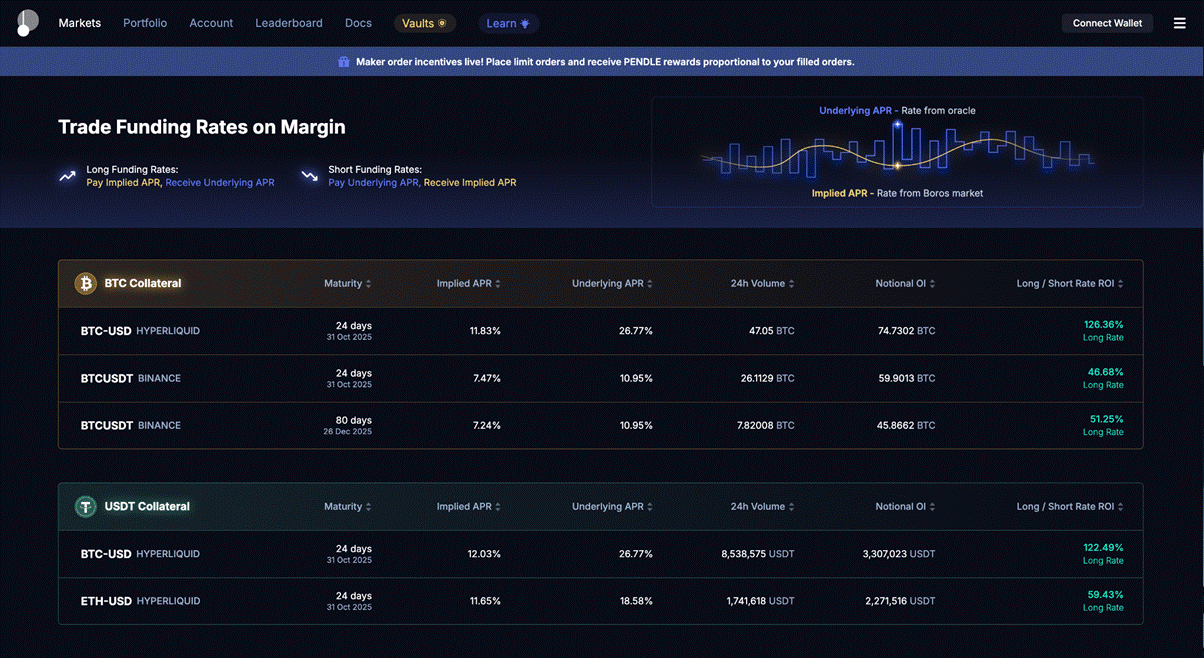The image size is (1204, 658).
Task: Open the Markets menu item
Action: pyautogui.click(x=79, y=22)
